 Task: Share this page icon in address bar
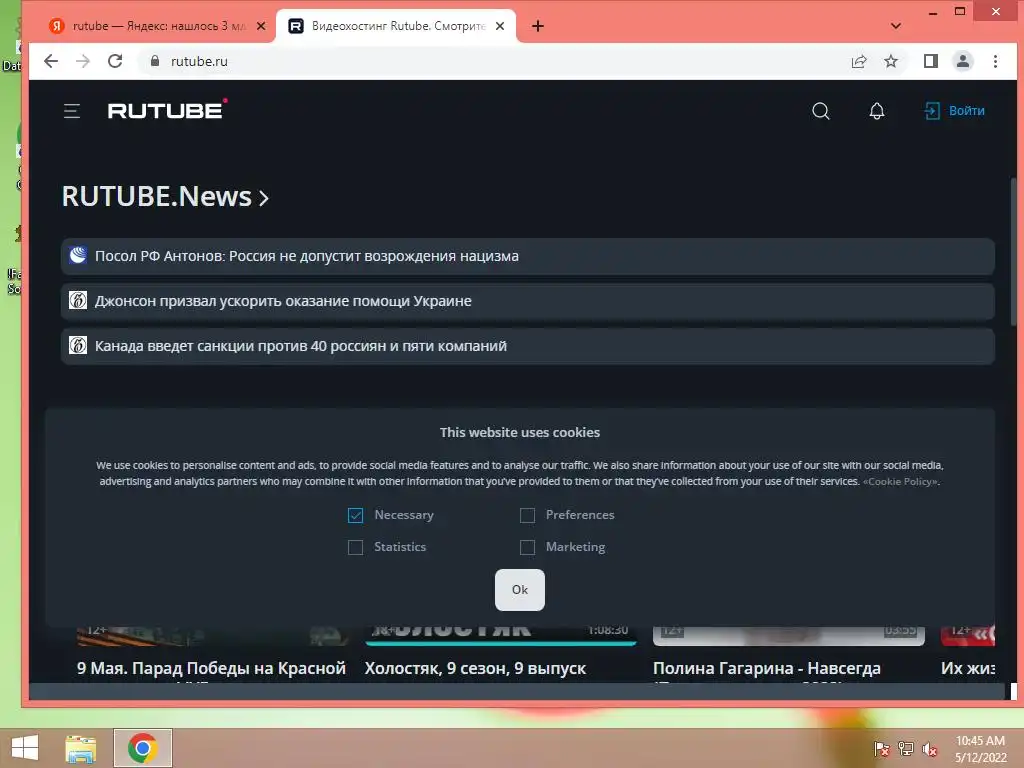tap(859, 61)
